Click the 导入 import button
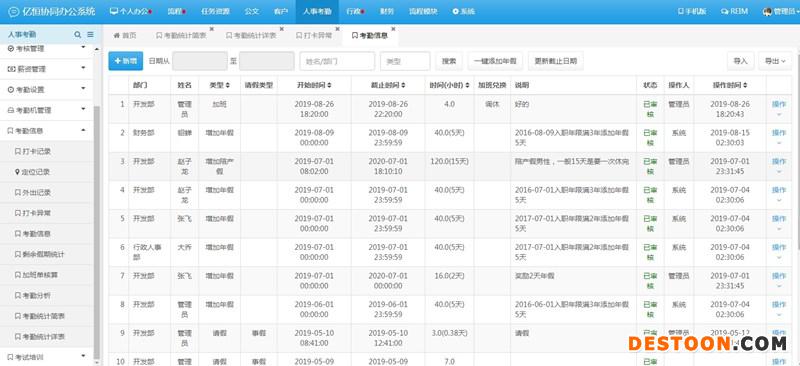The height and width of the screenshot is (366, 800). 740,61
